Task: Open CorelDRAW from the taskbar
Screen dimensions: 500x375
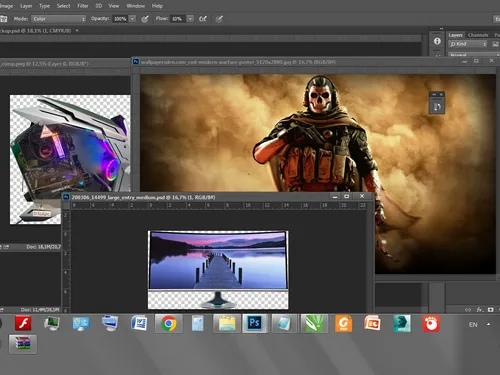Action: (314, 323)
